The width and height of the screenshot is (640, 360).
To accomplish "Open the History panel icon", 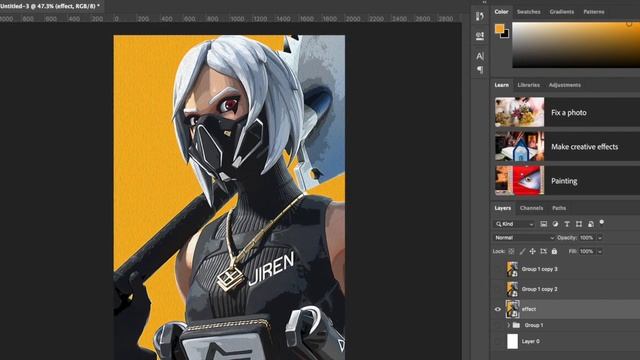I will click(480, 16).
